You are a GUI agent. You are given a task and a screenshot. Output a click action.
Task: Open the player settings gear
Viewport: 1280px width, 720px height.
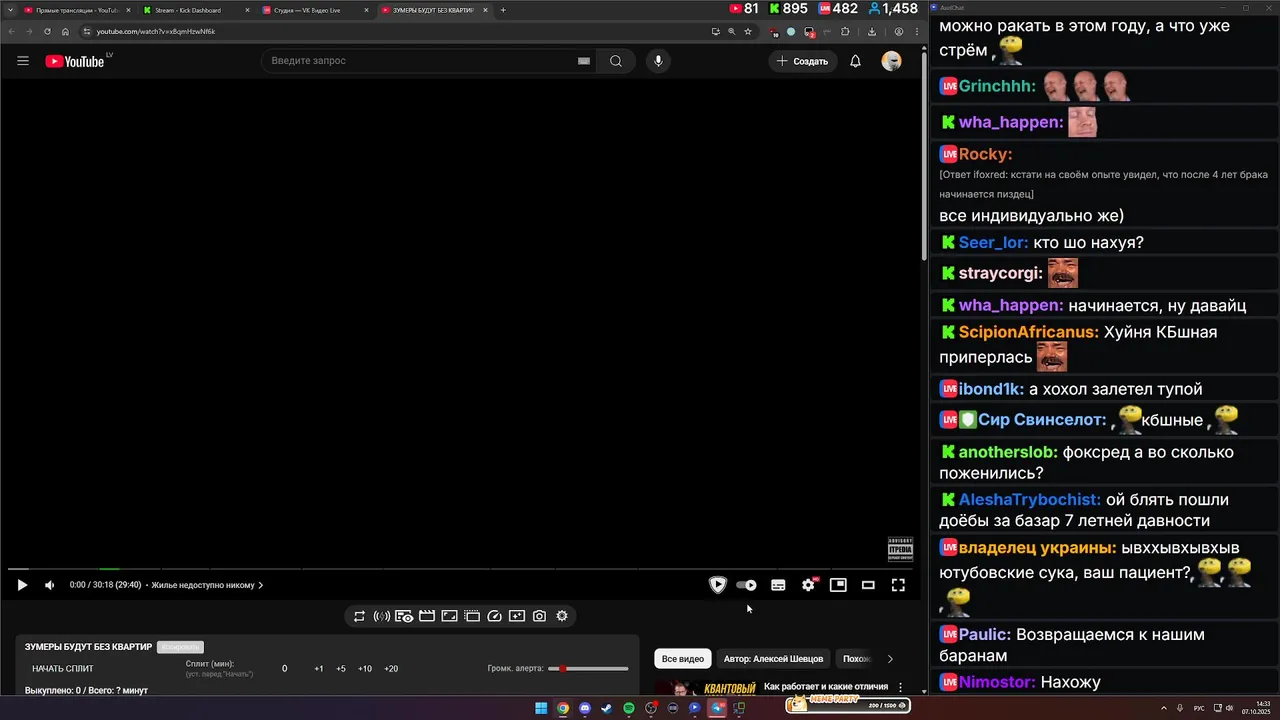808,585
